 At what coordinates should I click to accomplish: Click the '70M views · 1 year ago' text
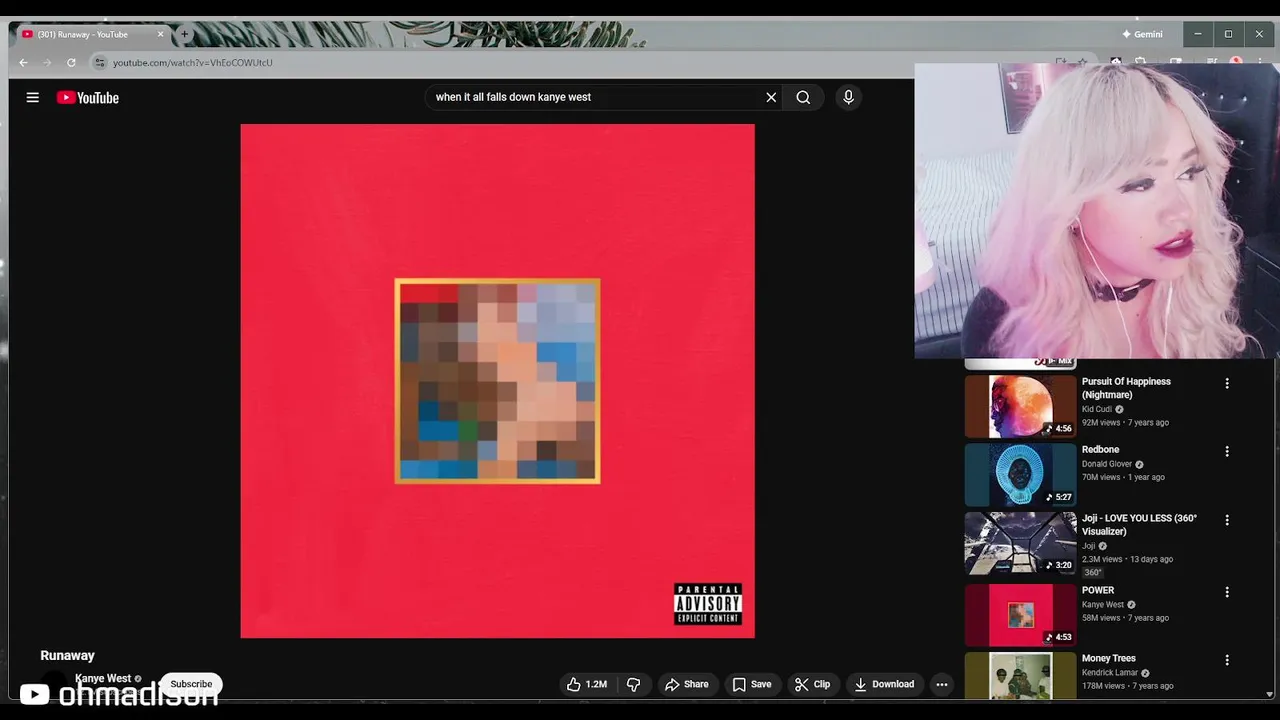click(x=1123, y=477)
